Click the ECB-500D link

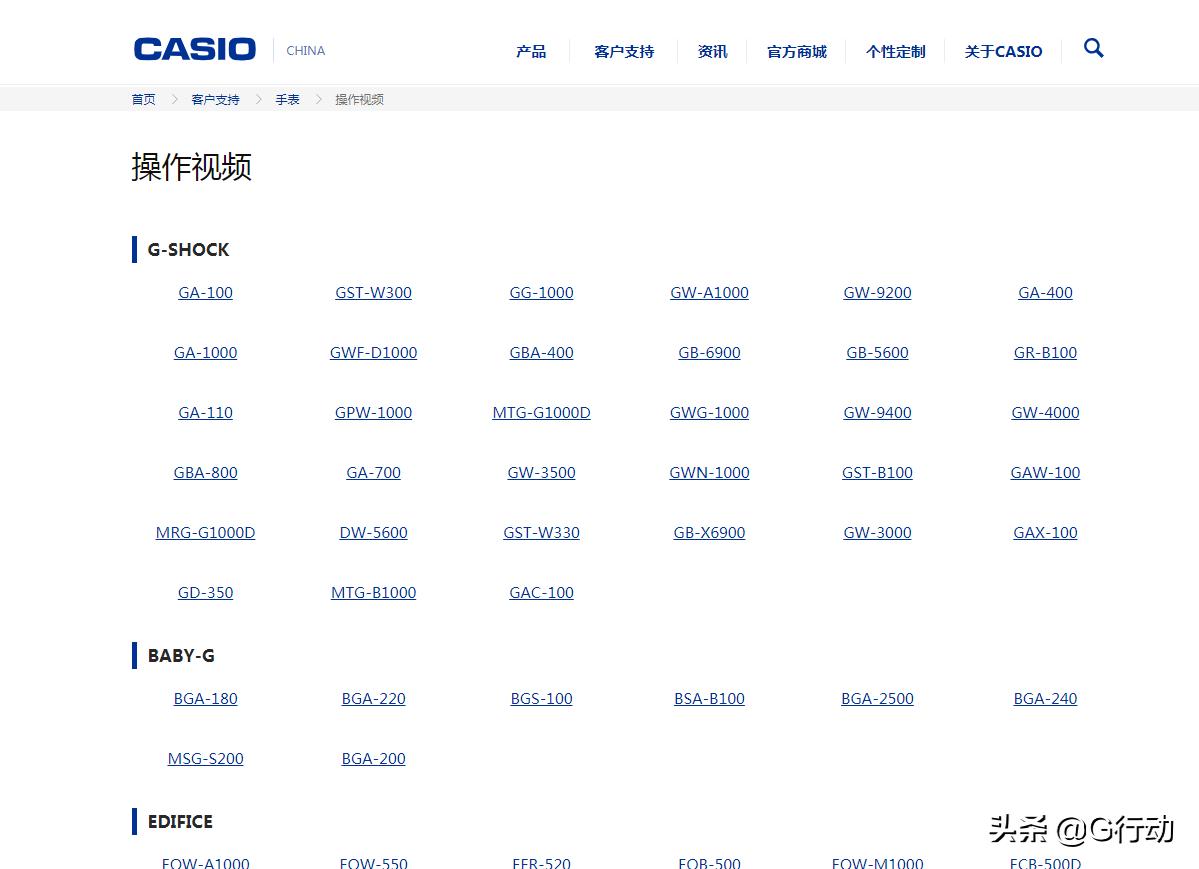(x=1045, y=862)
